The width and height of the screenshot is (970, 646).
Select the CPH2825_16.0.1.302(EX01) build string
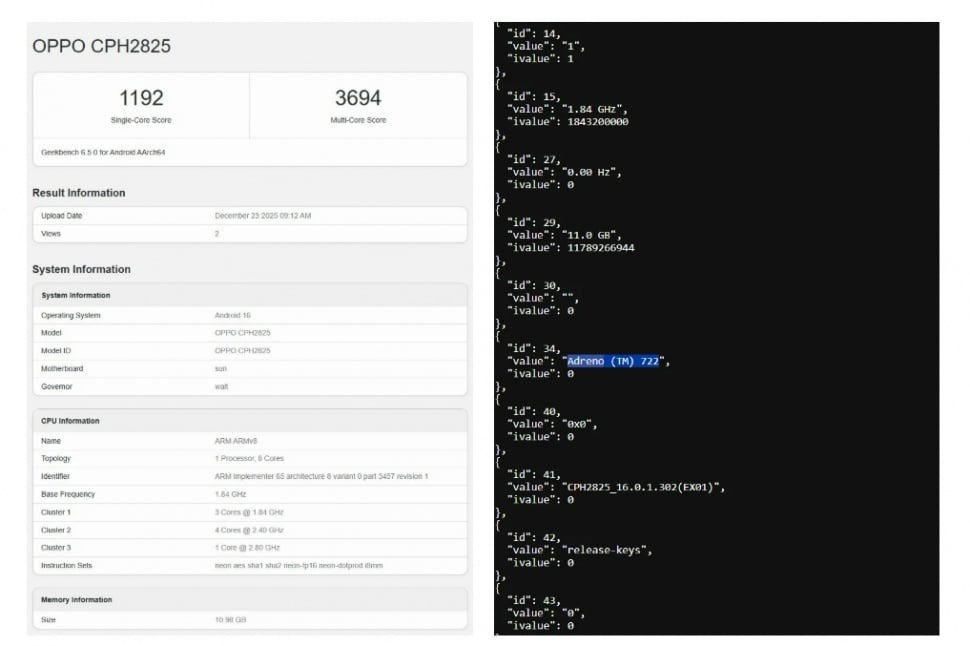(644, 487)
